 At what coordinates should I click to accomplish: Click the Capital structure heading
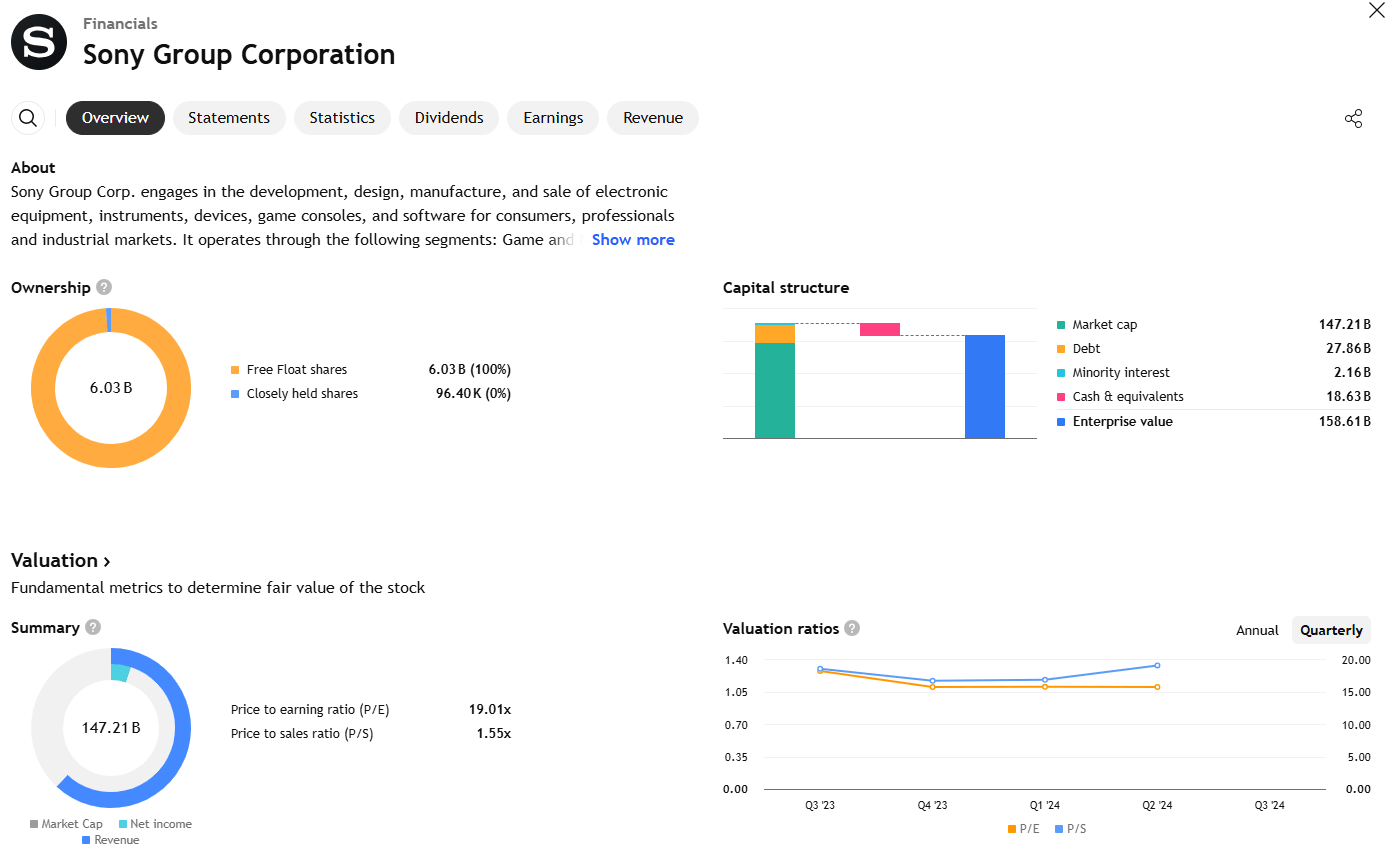(786, 288)
